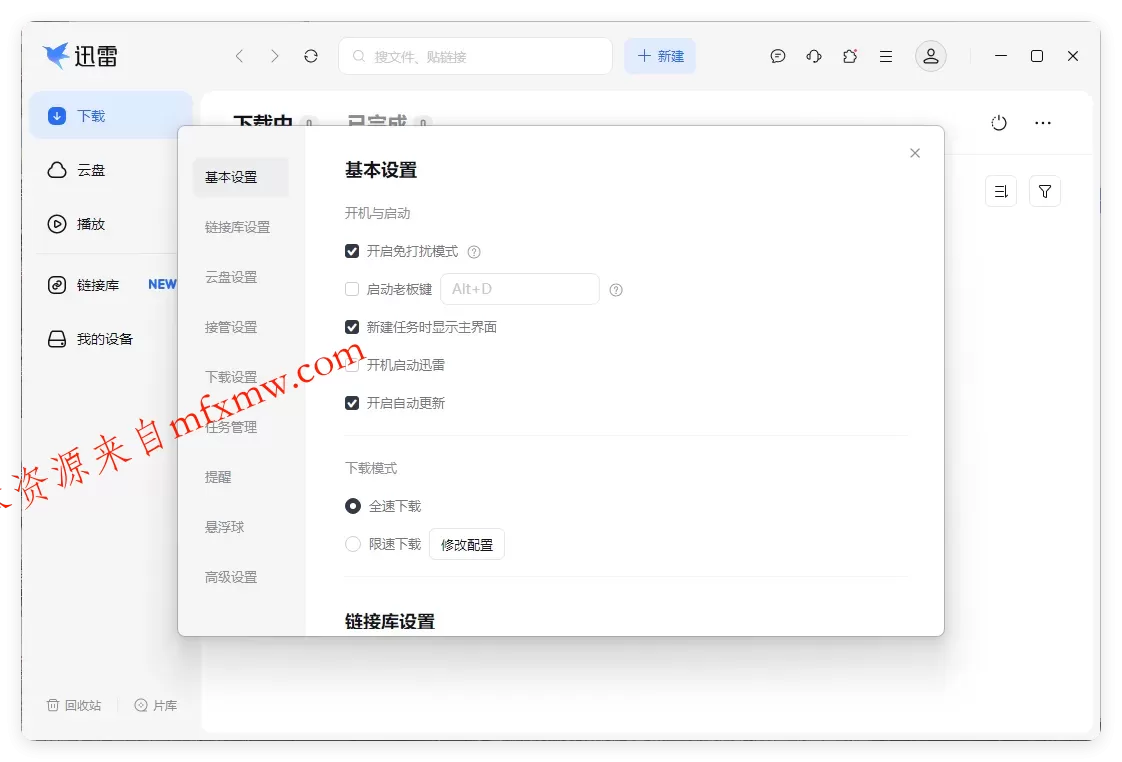Screen dimensions: 1122x762
Task: Uncheck 新建任务时显示主界面 checkbox
Action: 351,327
